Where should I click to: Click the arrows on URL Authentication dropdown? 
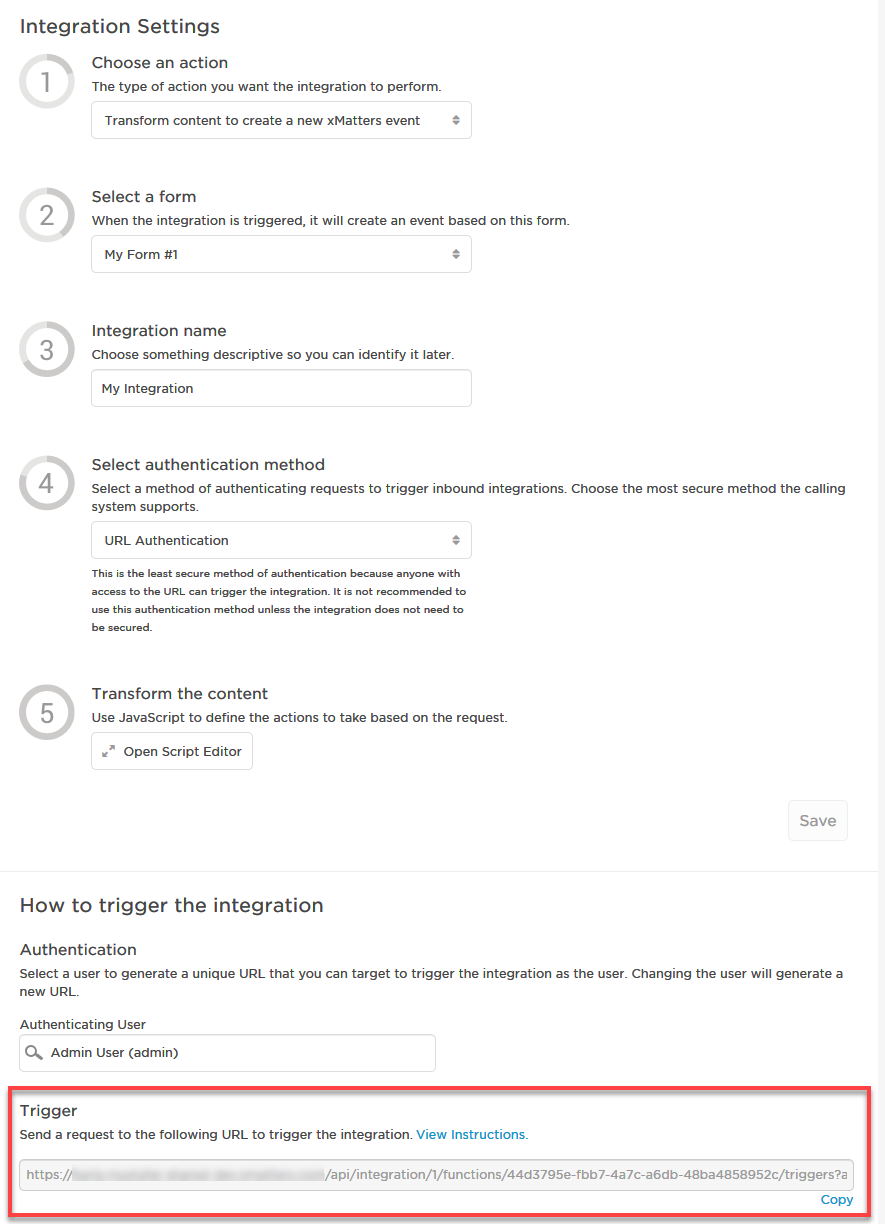(456, 540)
